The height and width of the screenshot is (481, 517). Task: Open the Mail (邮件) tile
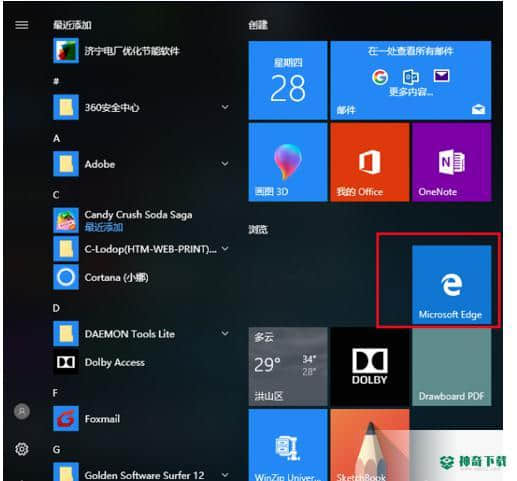[411, 80]
